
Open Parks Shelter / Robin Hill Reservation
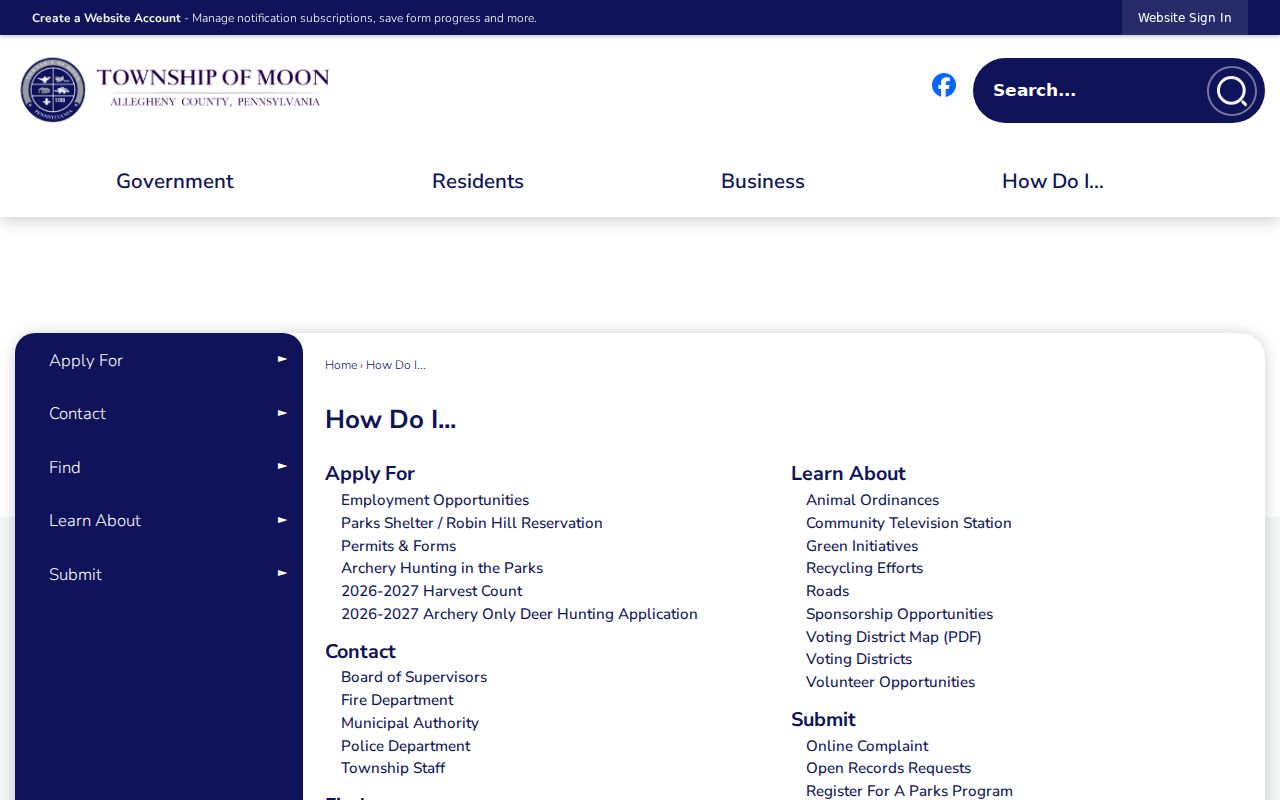472,523
